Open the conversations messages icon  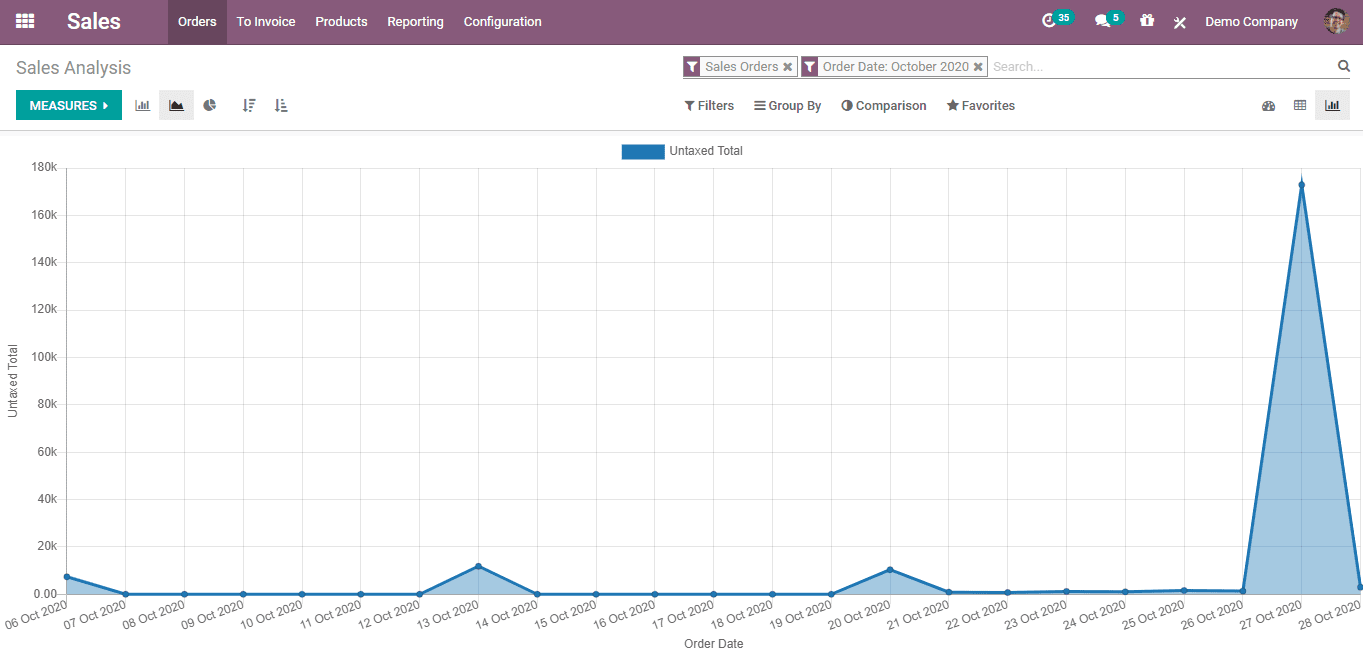(1102, 21)
